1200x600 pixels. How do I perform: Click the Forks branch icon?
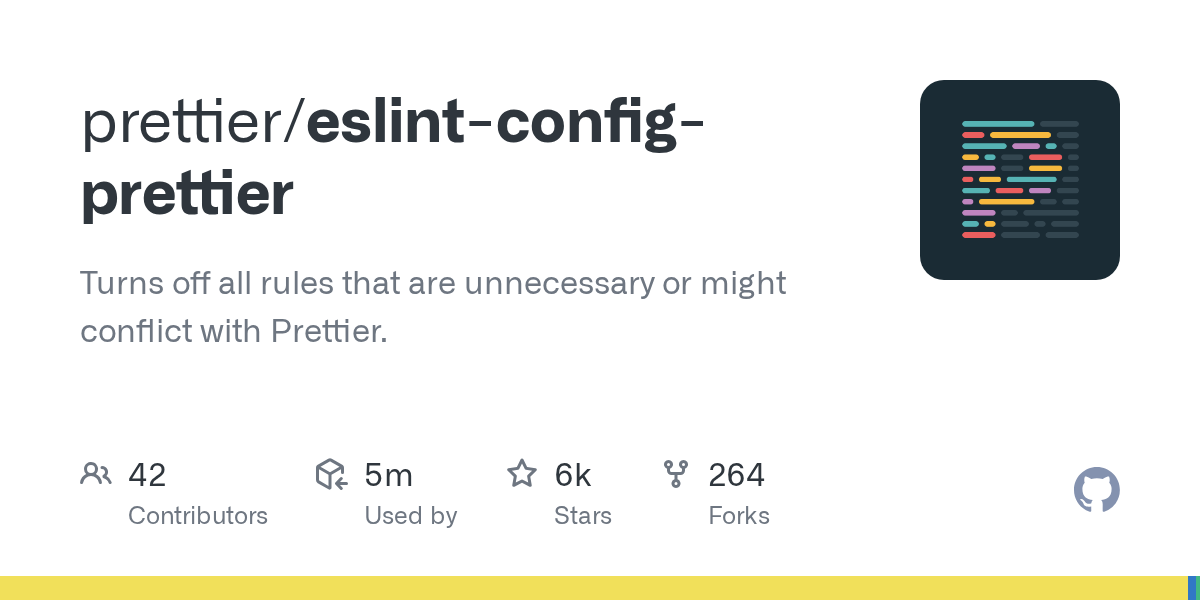676,474
